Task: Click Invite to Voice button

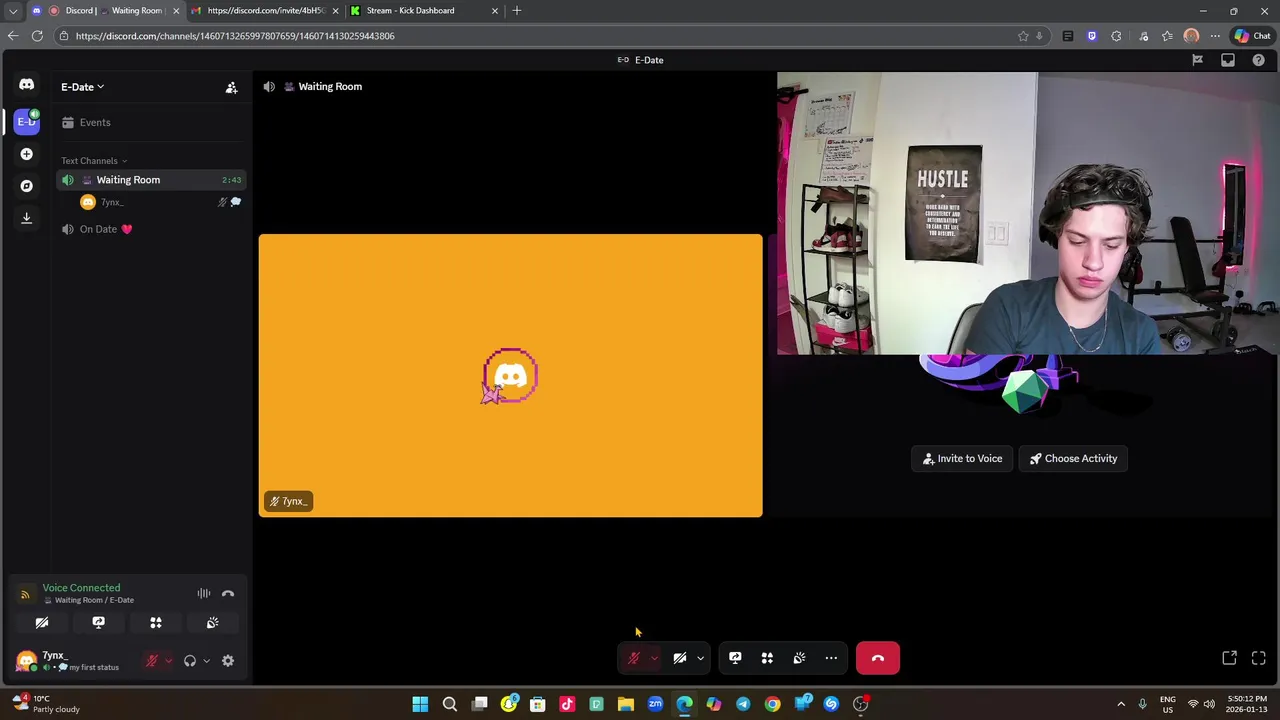Action: pyautogui.click(x=962, y=459)
